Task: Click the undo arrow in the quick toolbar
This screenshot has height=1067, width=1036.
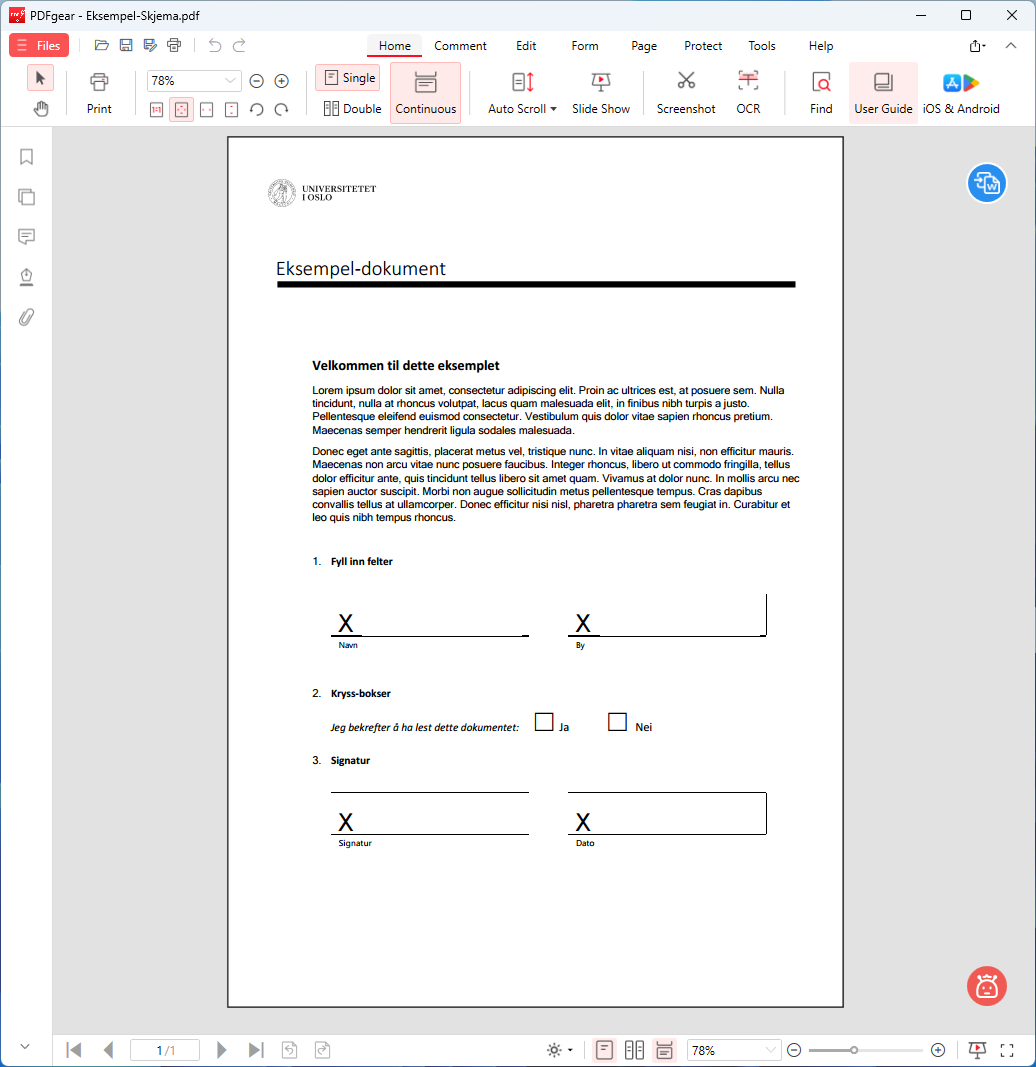Action: pos(214,46)
